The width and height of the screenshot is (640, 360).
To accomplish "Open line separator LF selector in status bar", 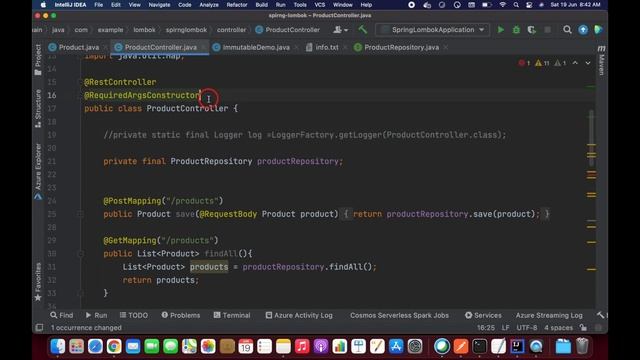I will [505, 328].
